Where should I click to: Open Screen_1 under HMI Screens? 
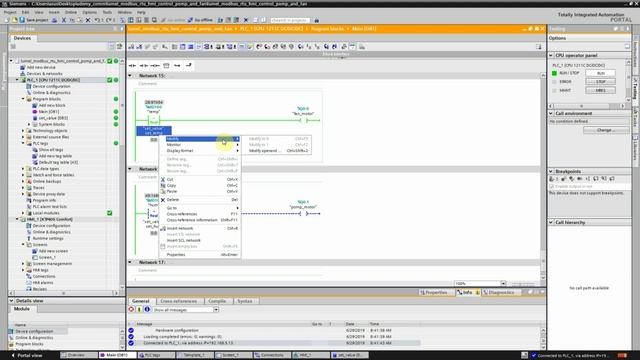click(47, 258)
